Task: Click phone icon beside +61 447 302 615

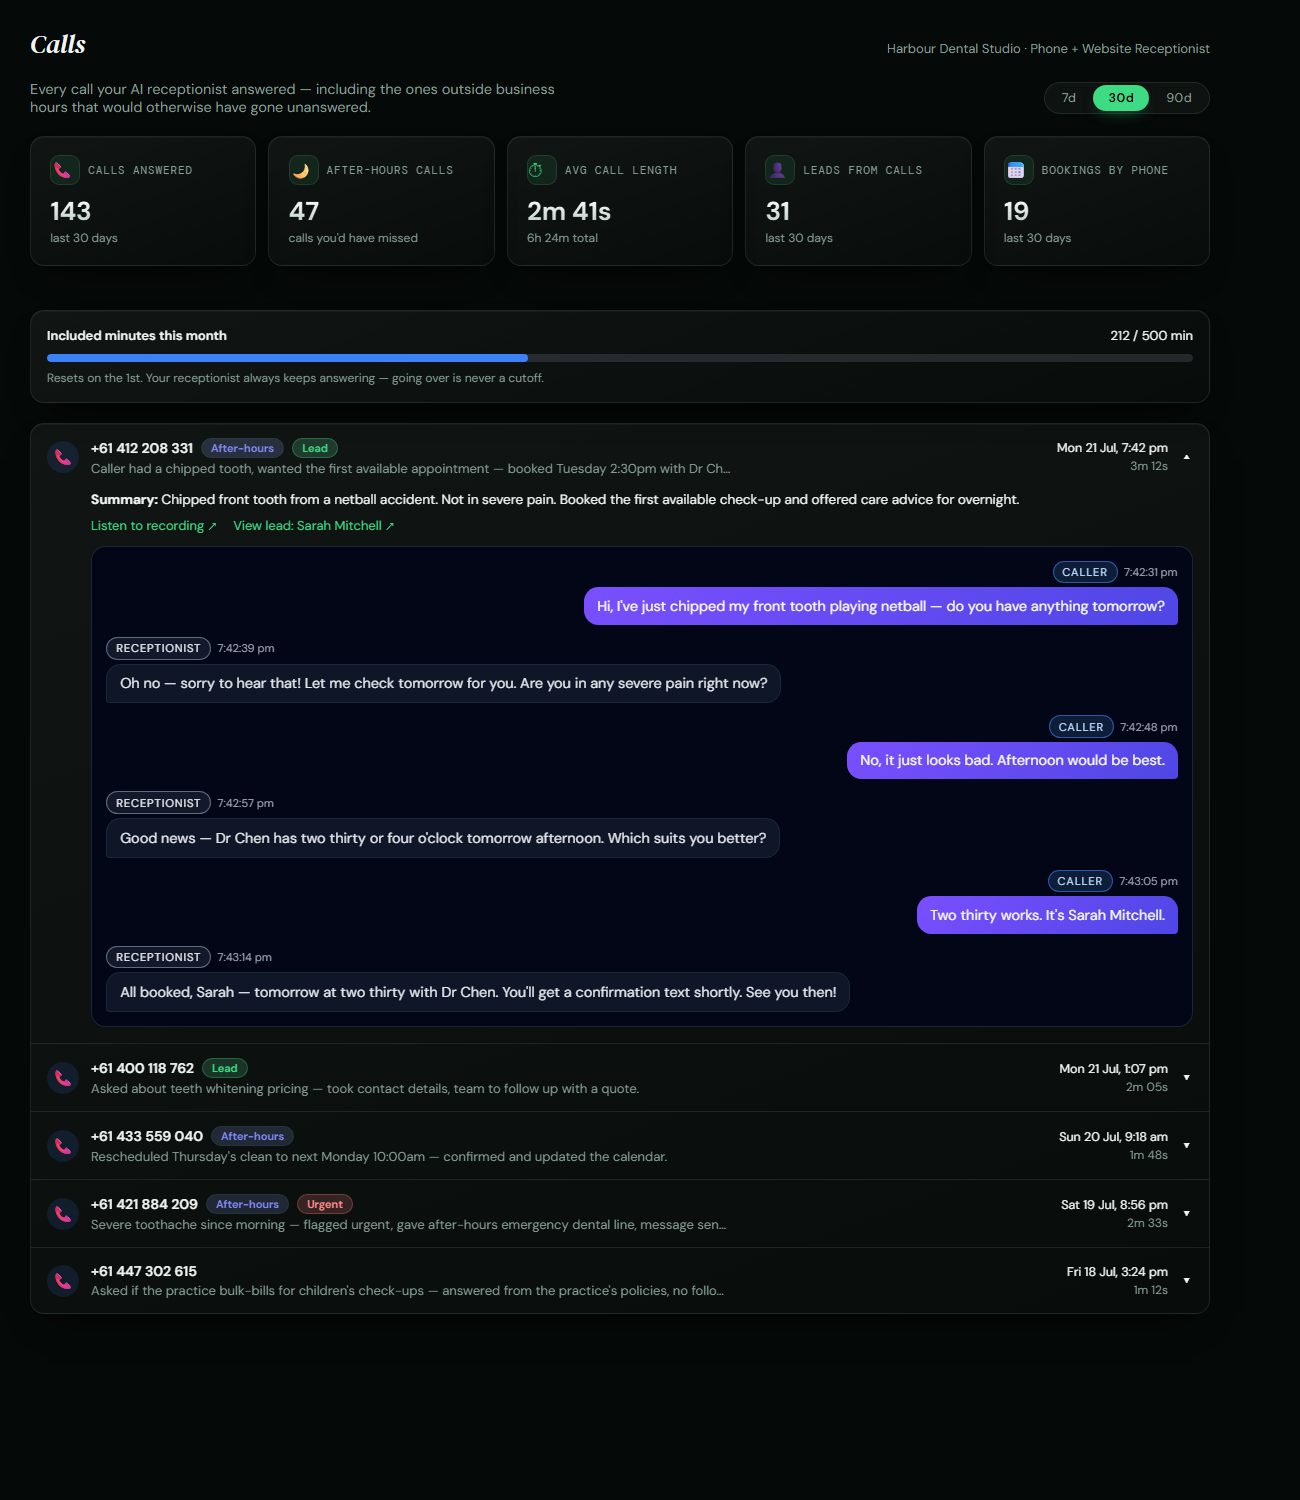Action: [x=63, y=1281]
